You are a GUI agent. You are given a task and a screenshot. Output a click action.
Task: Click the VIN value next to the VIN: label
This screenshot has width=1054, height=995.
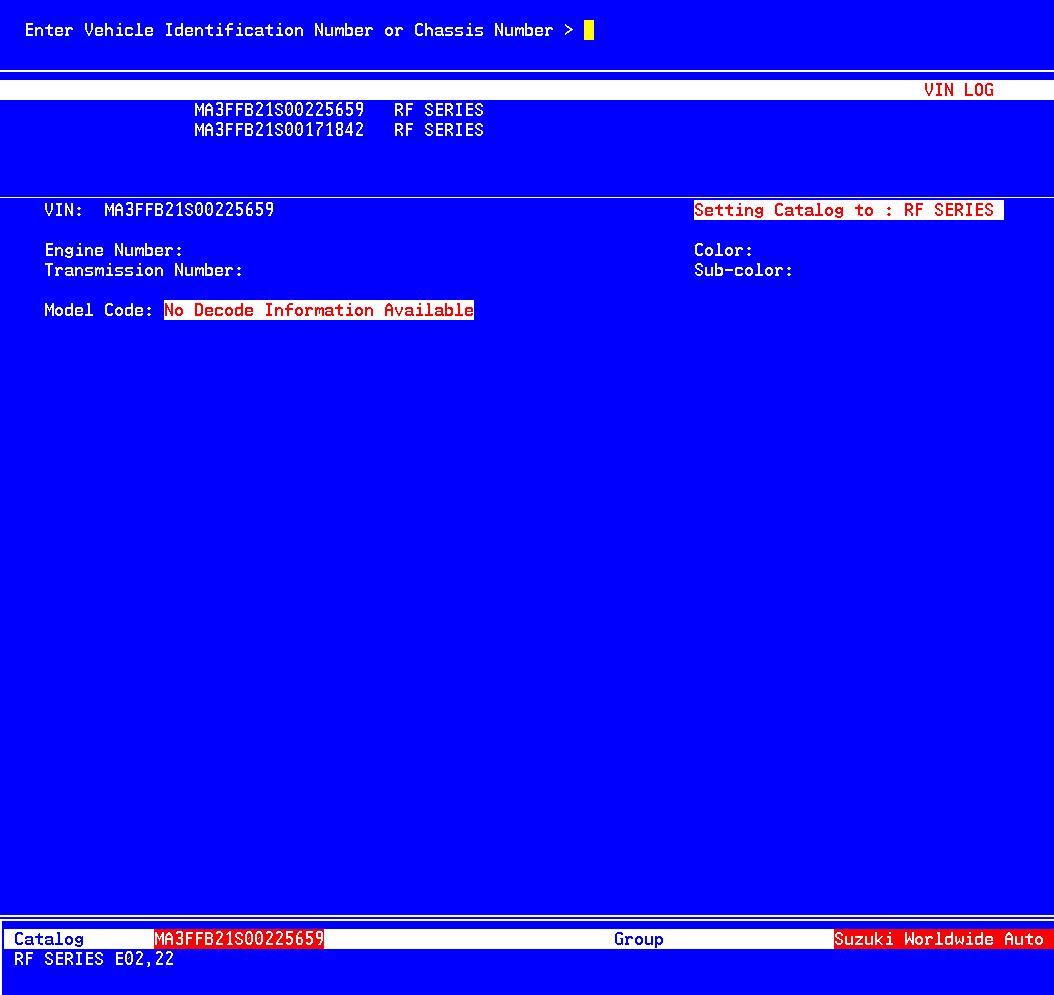pos(189,210)
